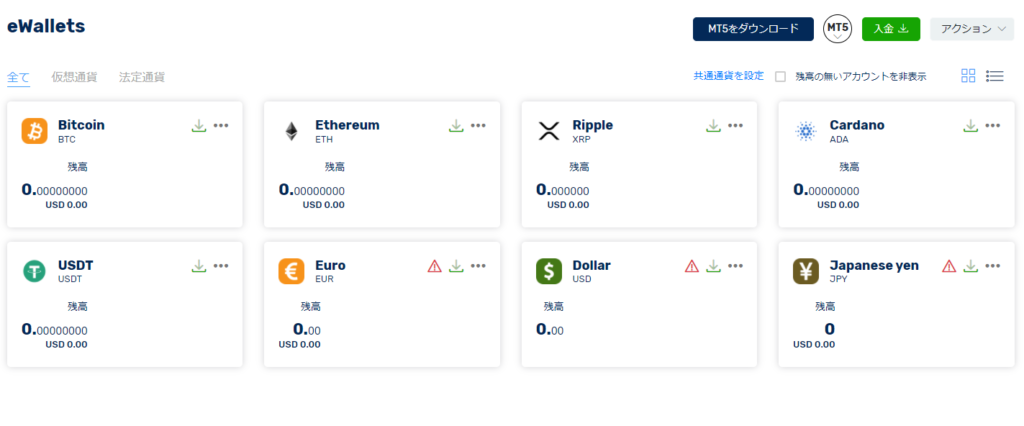Click the USDT wallet deposit icon
This screenshot has height=426, width=1024.
[199, 266]
